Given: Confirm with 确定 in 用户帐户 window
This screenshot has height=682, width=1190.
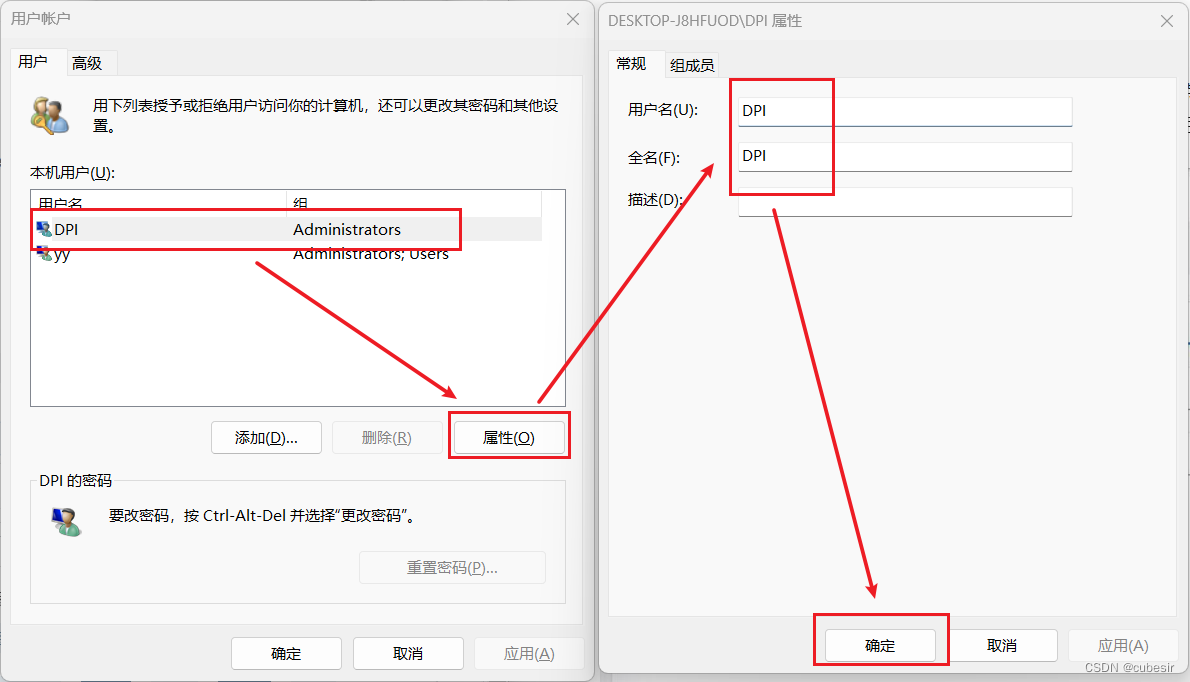Looking at the screenshot, I should point(286,653).
